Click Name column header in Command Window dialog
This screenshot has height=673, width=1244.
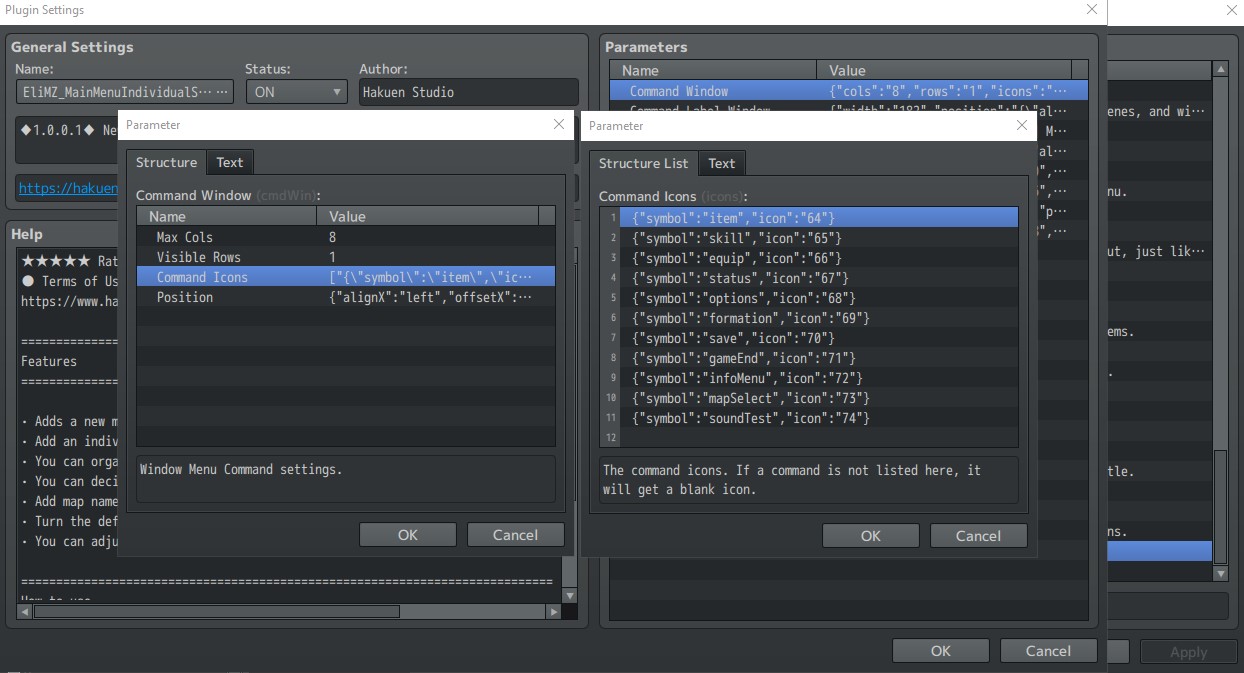tap(227, 216)
